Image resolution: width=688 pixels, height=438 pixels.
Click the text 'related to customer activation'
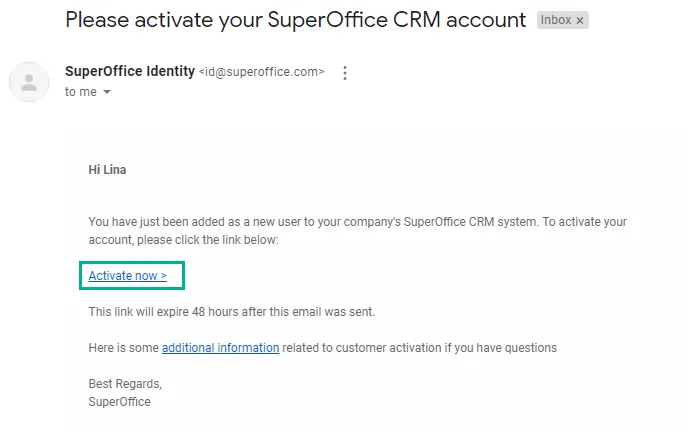click(365, 348)
